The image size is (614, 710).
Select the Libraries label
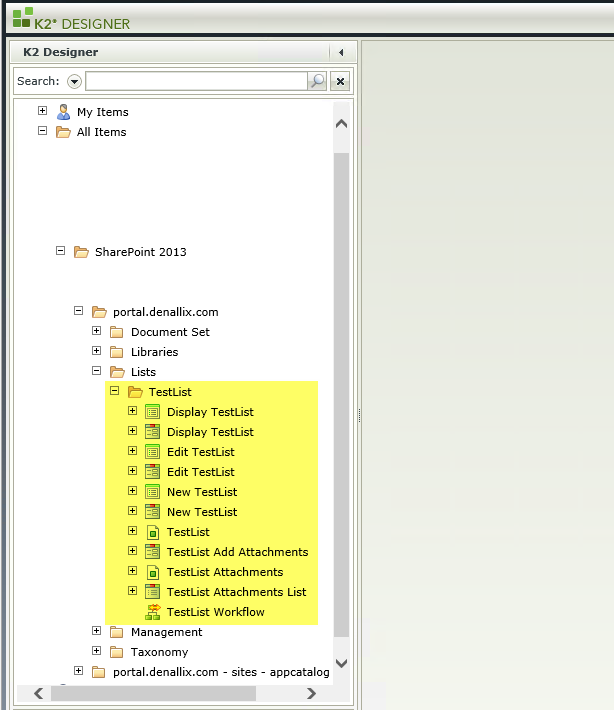tap(154, 352)
